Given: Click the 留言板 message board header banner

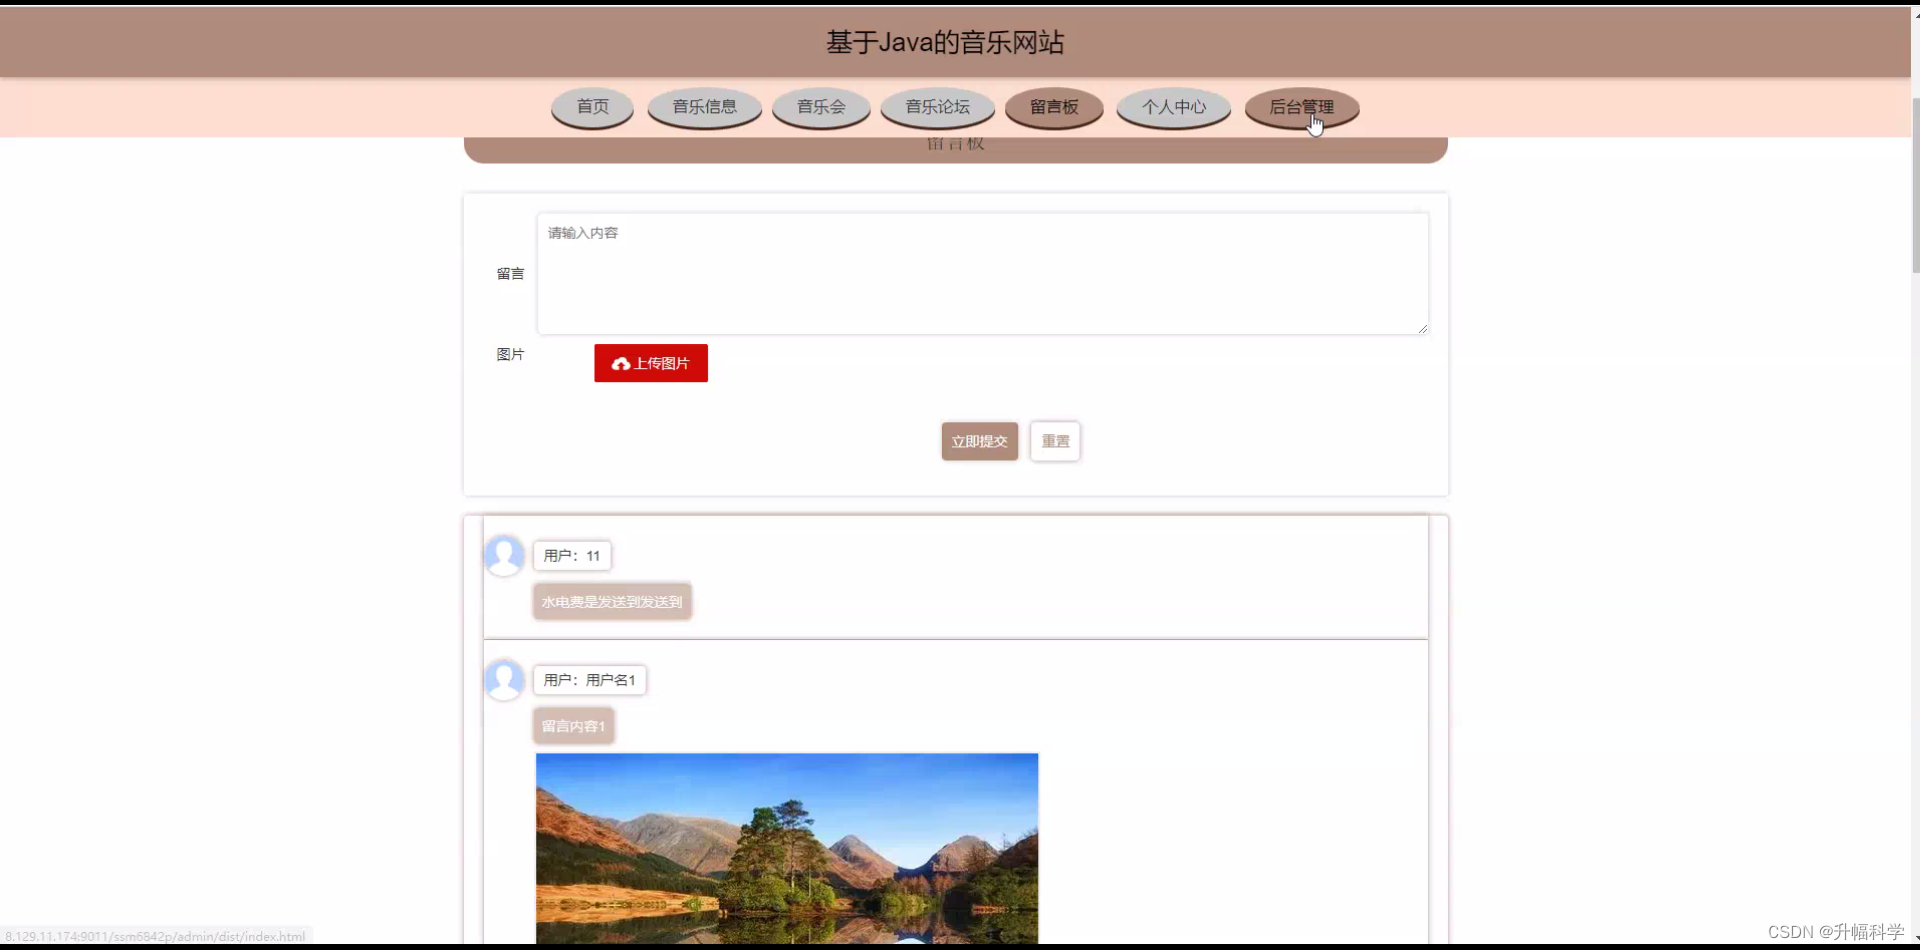Looking at the screenshot, I should coord(954,147).
